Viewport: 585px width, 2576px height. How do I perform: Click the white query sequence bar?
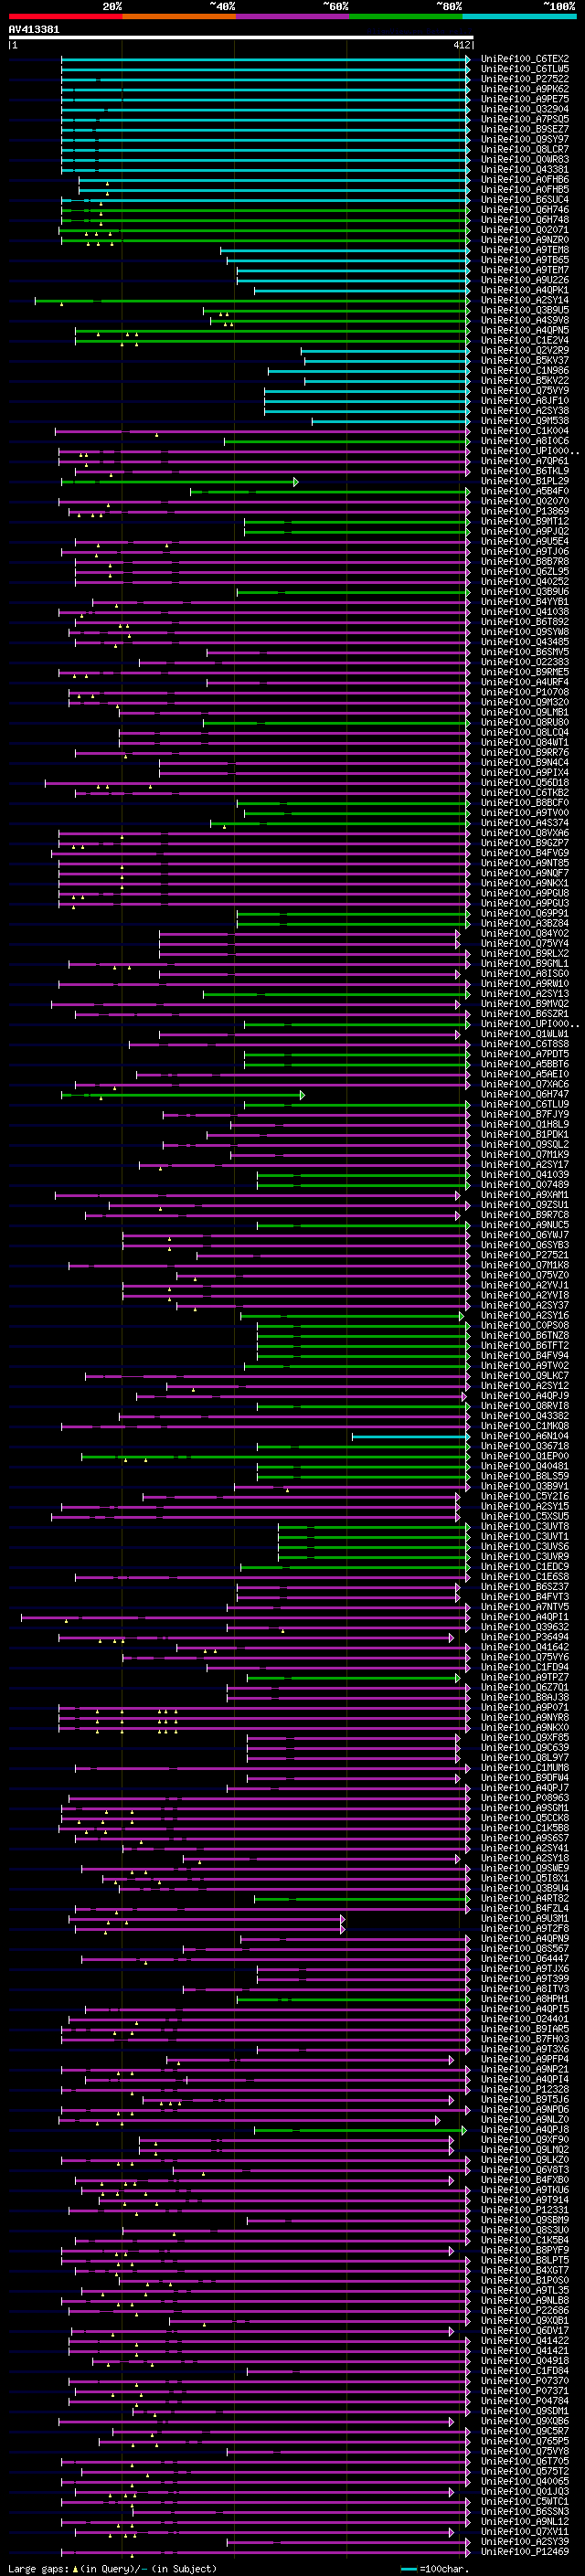coord(241,37)
